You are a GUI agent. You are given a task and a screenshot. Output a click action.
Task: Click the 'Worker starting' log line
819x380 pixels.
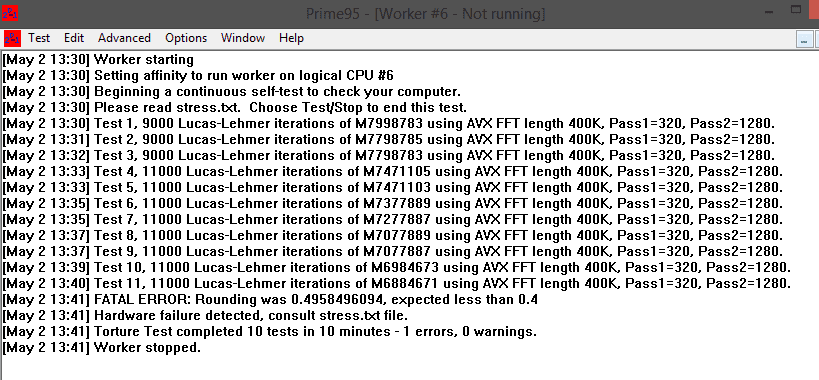pos(98,60)
